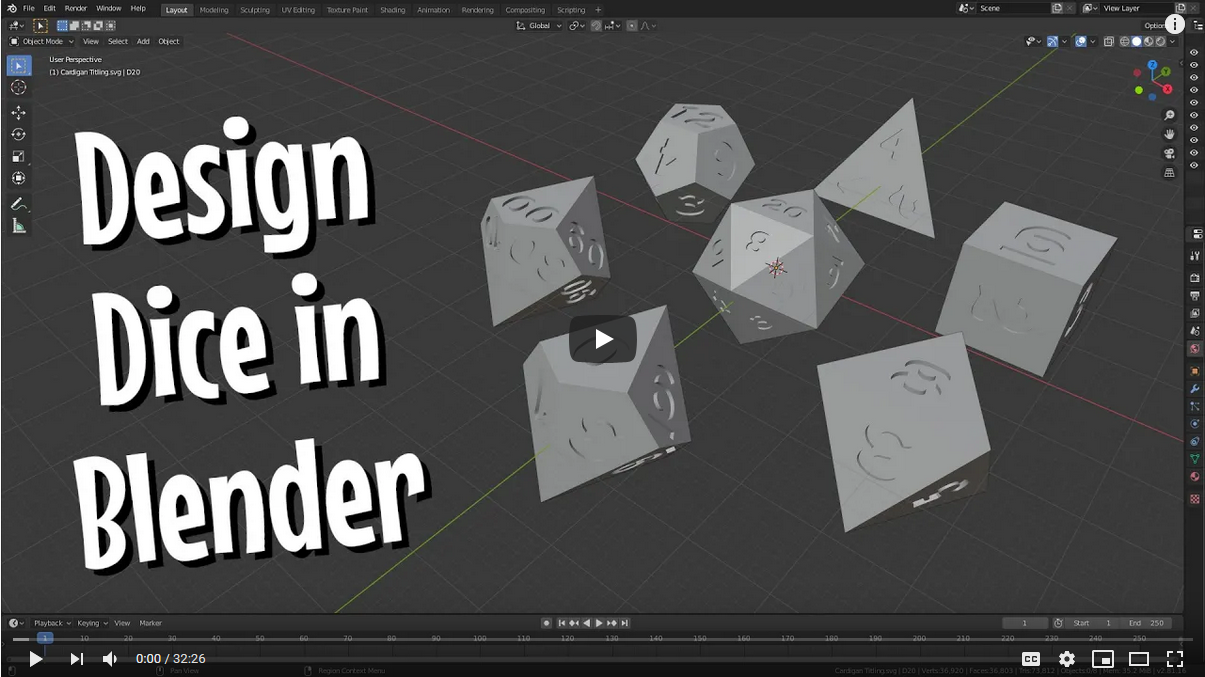Open the File menu
Image resolution: width=1205 pixels, height=677 pixels.
(x=29, y=8)
